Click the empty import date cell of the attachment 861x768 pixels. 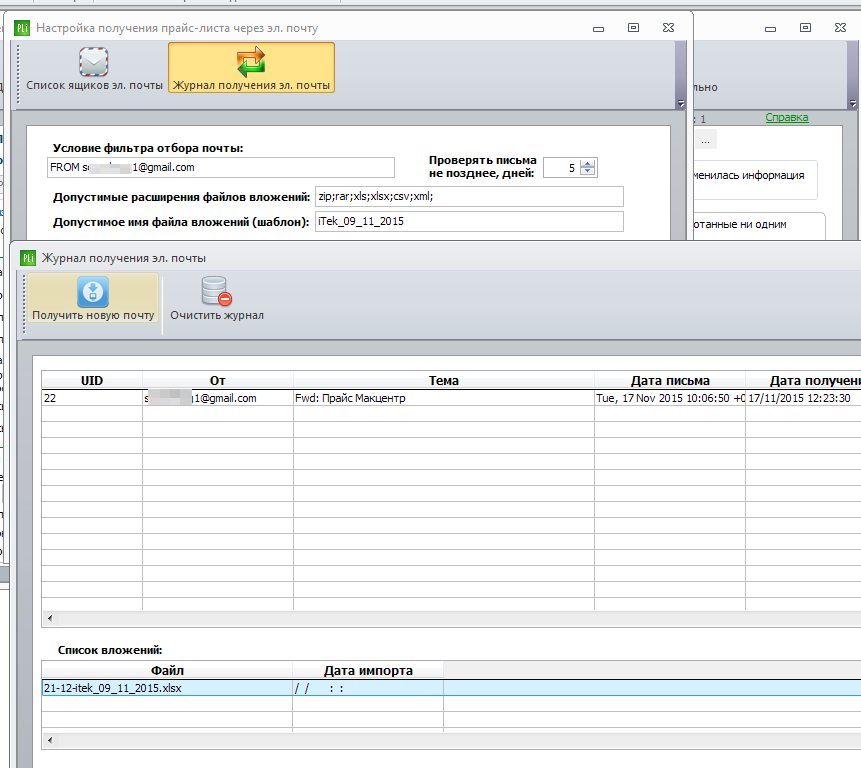[368, 688]
